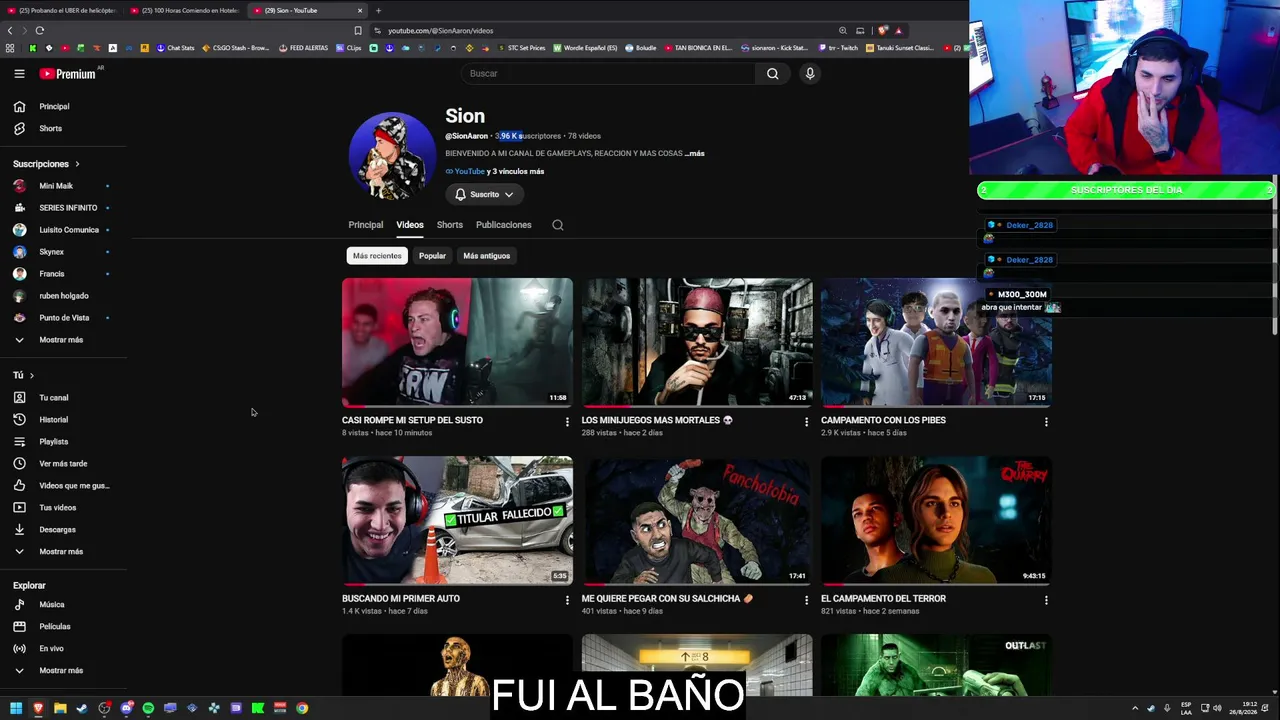Filter videos by Más antiguos
Image resolution: width=1280 pixels, height=720 pixels.
click(487, 256)
